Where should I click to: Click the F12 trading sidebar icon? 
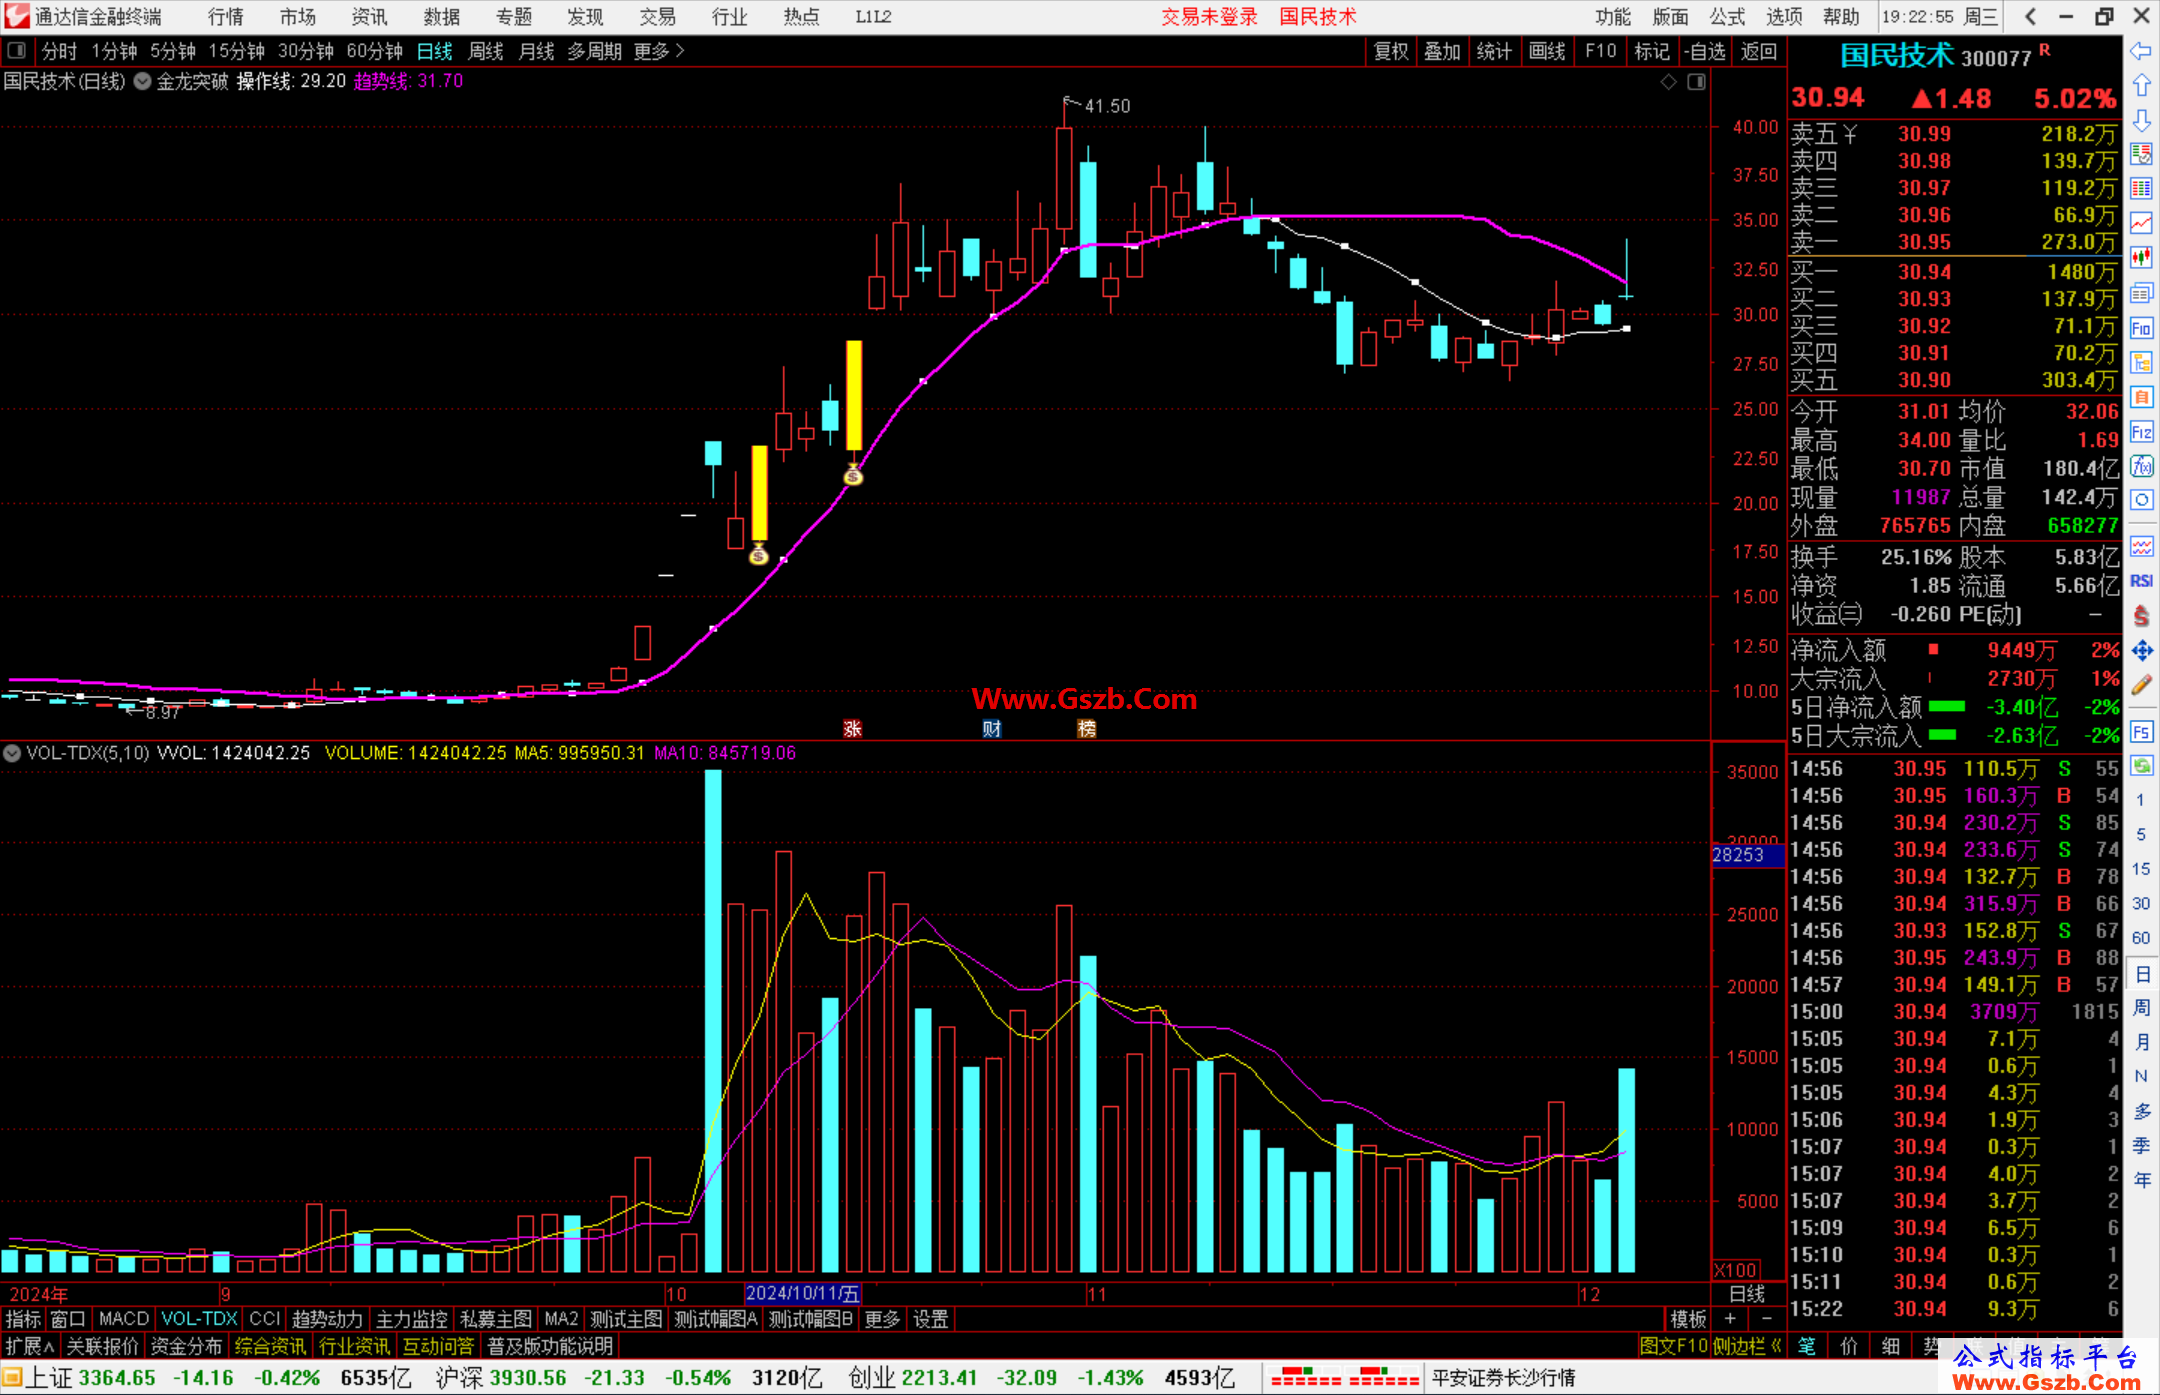pos(2141,432)
